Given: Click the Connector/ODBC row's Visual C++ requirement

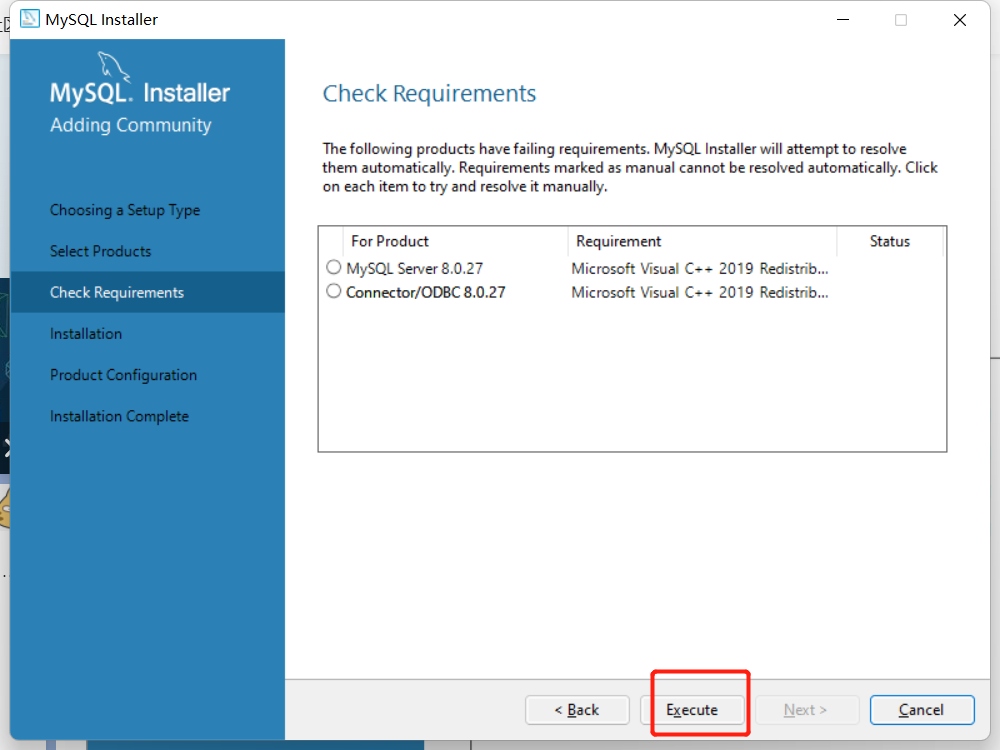Looking at the screenshot, I should (x=700, y=292).
